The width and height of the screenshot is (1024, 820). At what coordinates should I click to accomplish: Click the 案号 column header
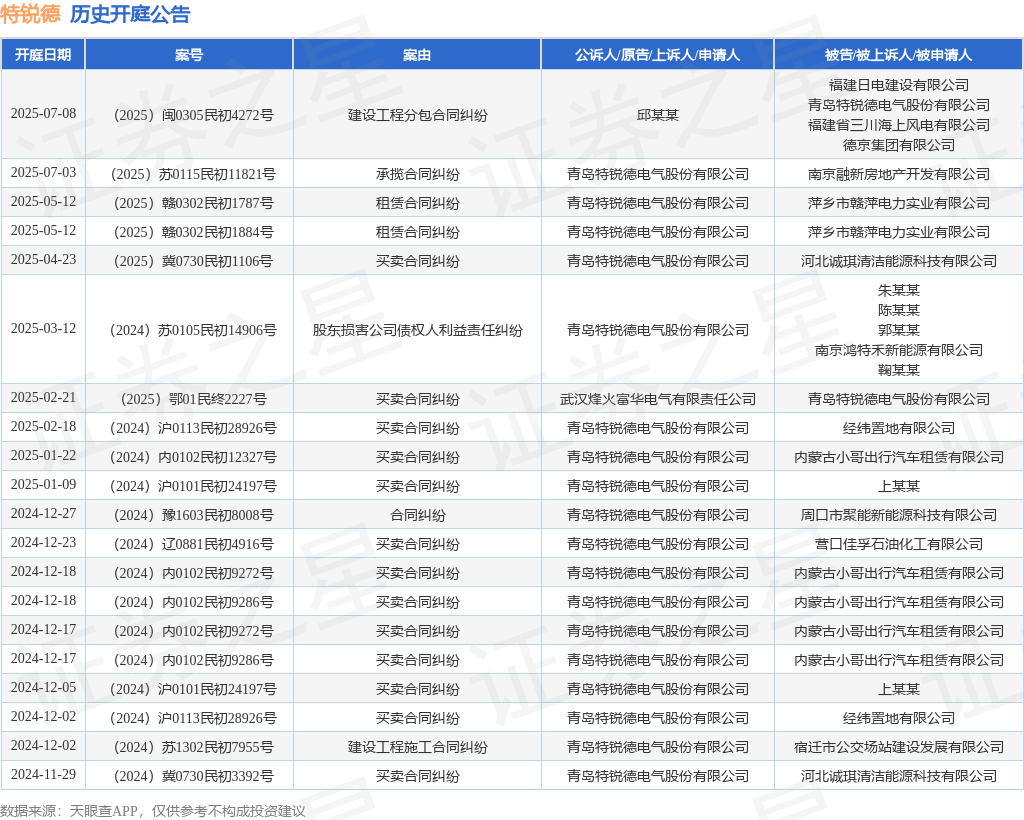(x=189, y=55)
